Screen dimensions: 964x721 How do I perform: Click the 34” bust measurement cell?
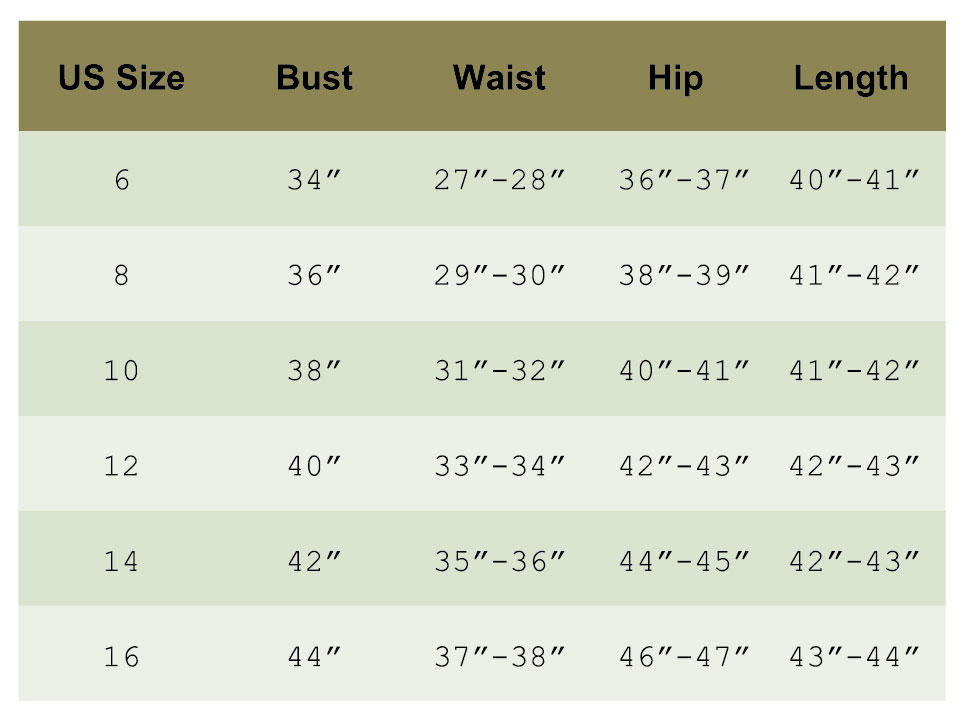click(x=314, y=181)
